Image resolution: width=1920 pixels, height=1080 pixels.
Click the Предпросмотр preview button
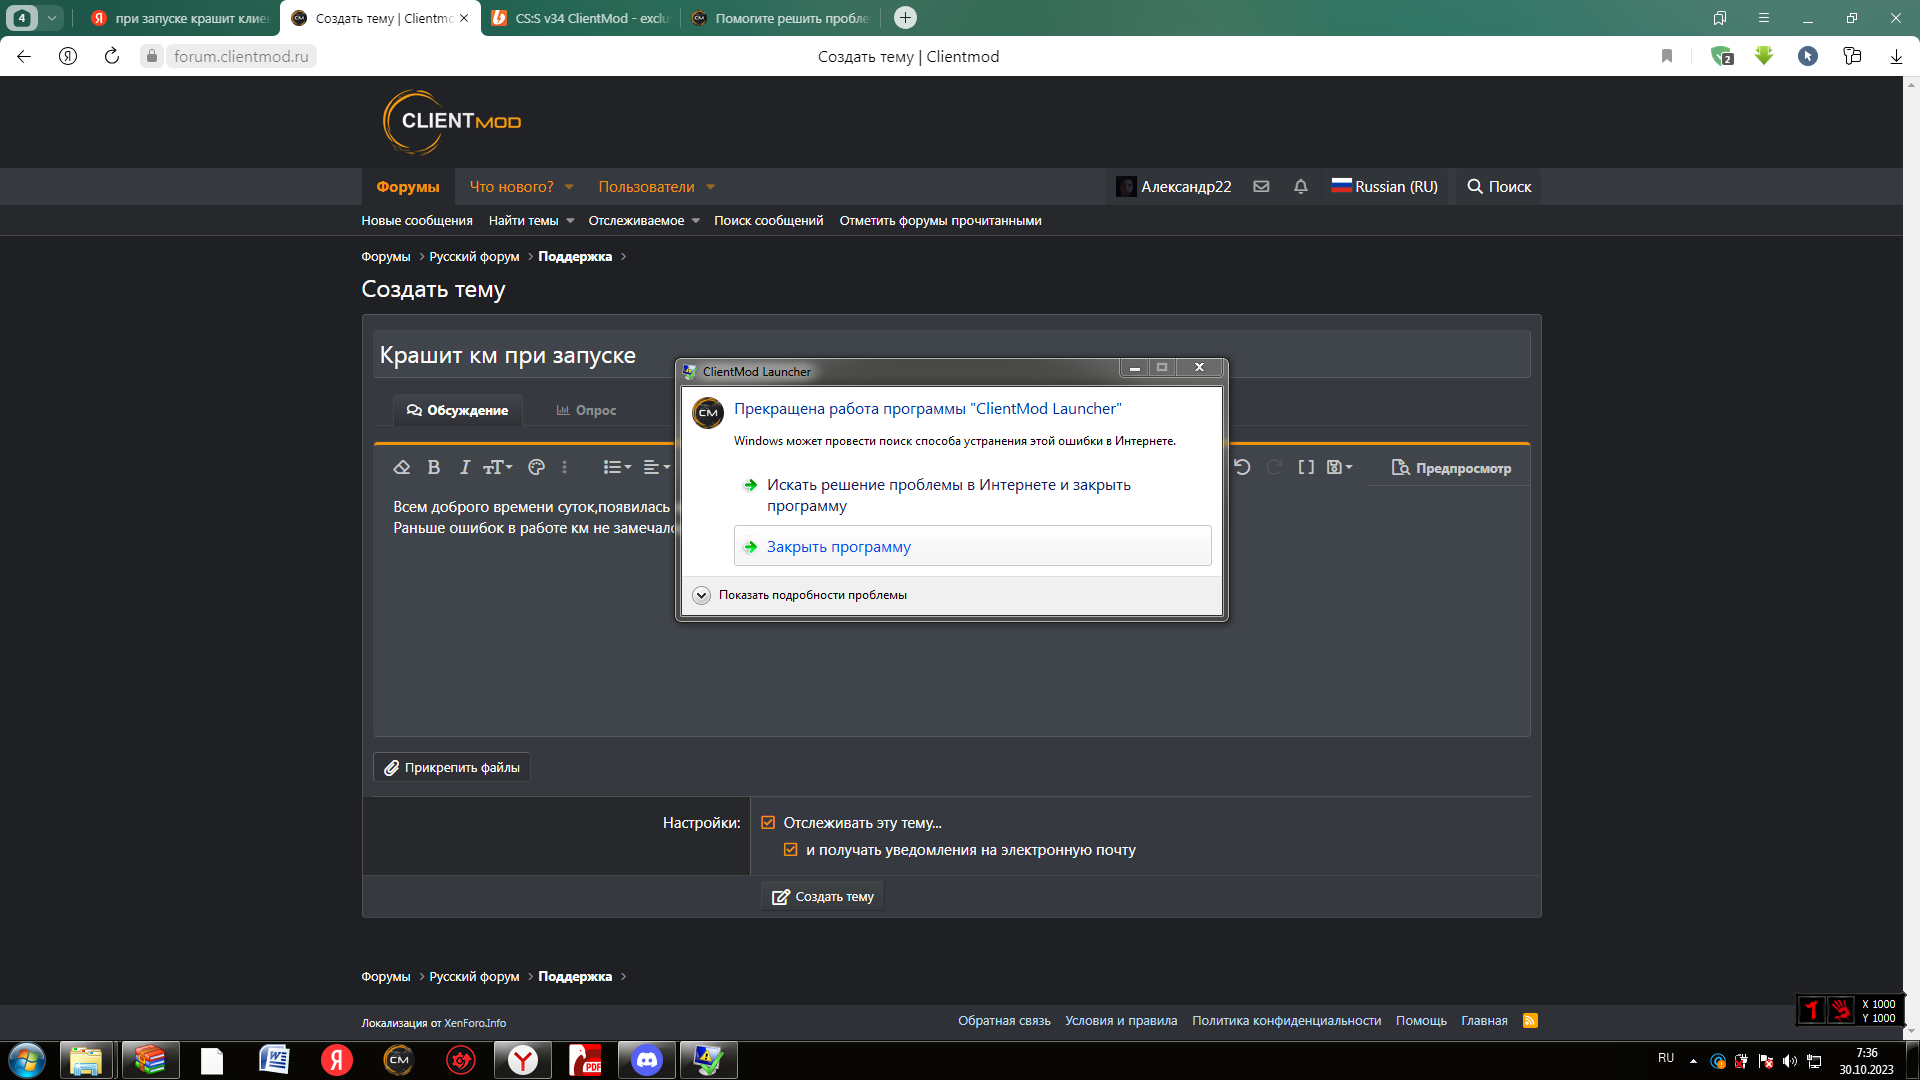(x=1451, y=468)
